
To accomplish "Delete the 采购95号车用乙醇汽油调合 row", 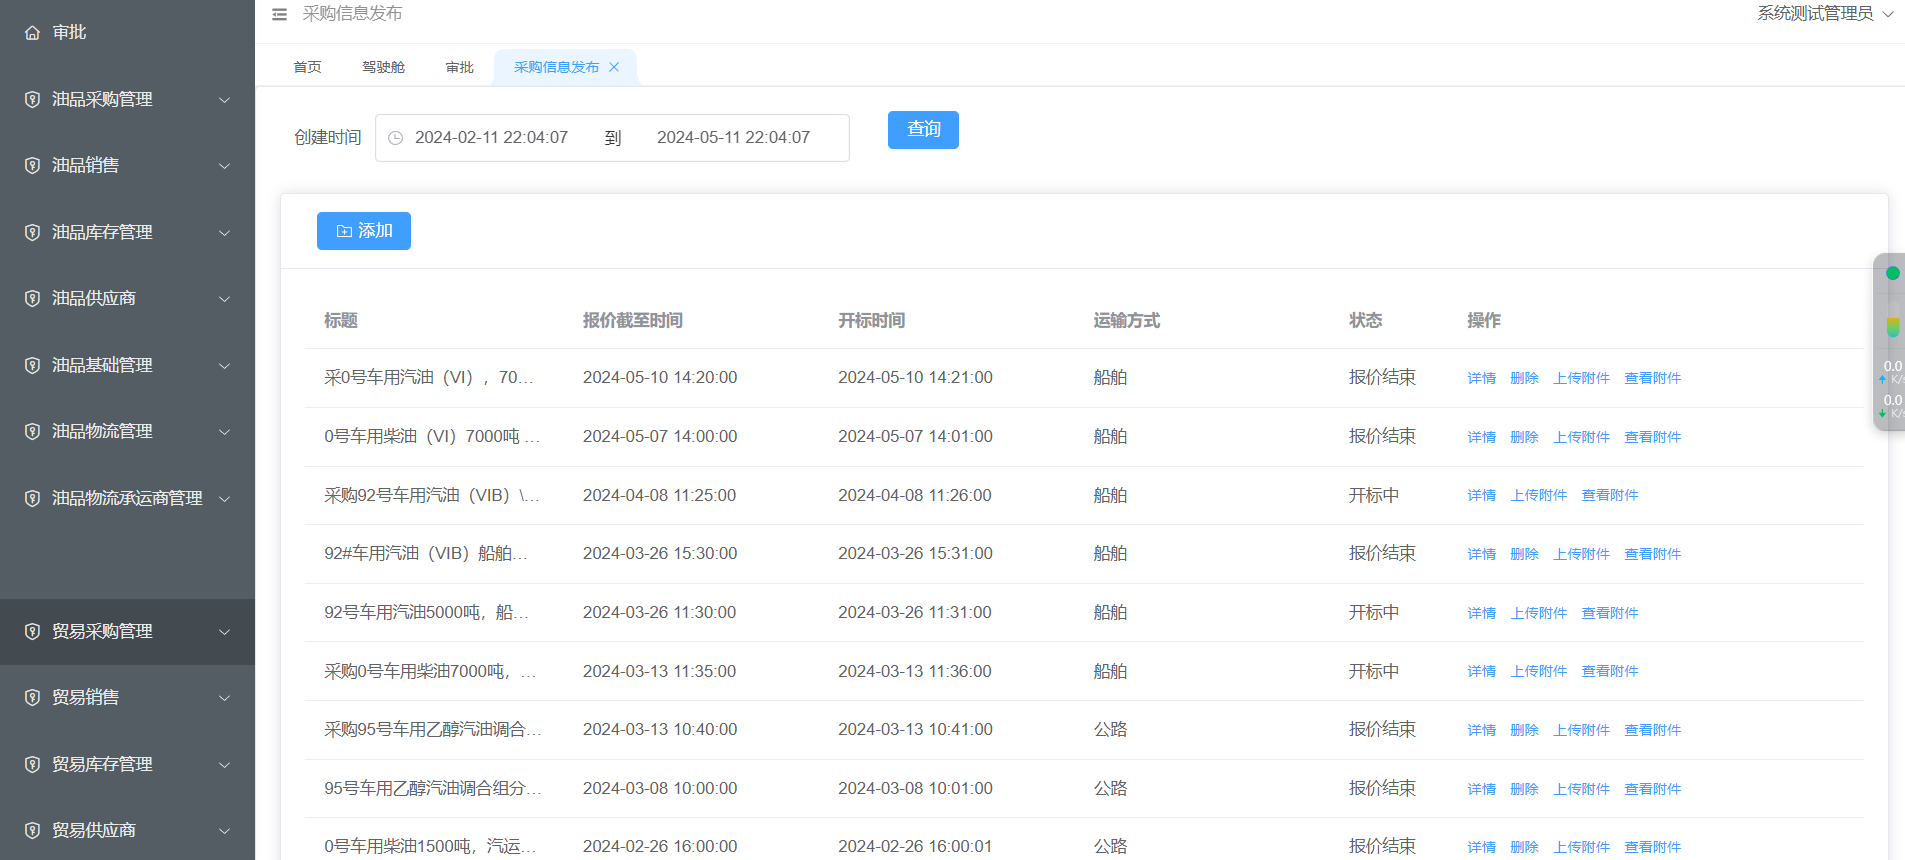I will (1524, 730).
